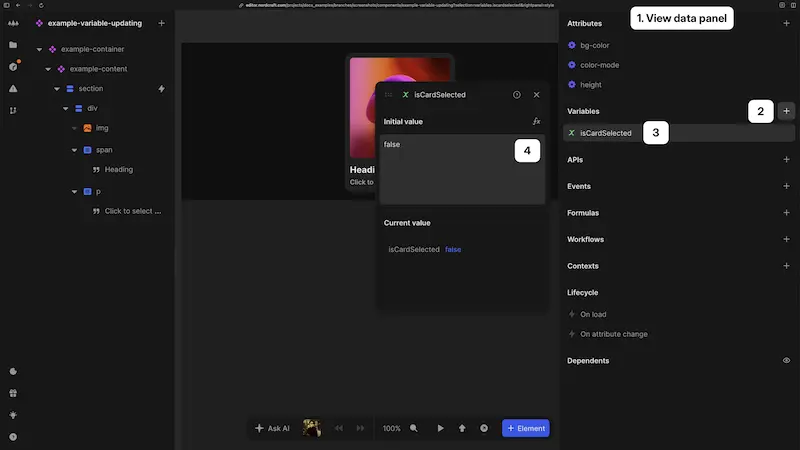Open the fx formula editor for Initial value
The height and width of the screenshot is (450, 800).
pyautogui.click(x=536, y=121)
